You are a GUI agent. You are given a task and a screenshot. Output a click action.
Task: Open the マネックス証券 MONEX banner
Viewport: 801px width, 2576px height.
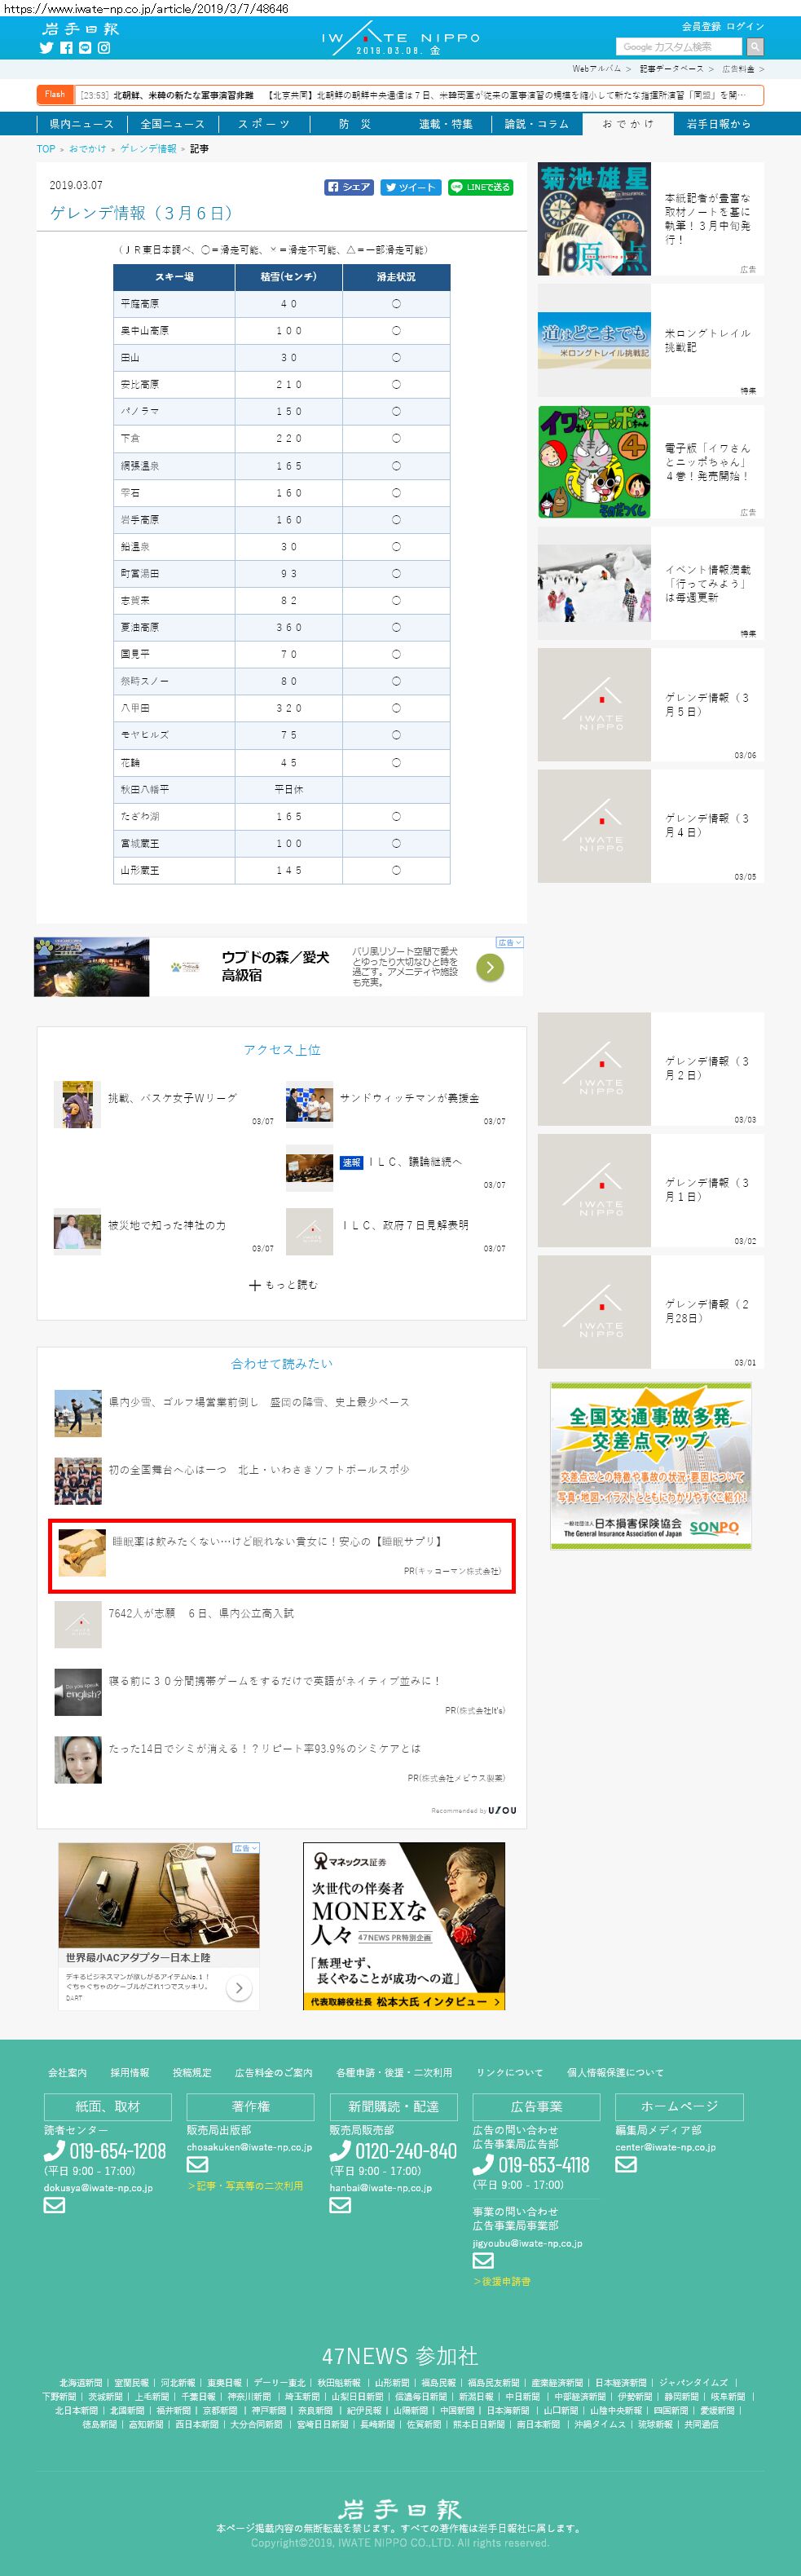coord(404,1926)
